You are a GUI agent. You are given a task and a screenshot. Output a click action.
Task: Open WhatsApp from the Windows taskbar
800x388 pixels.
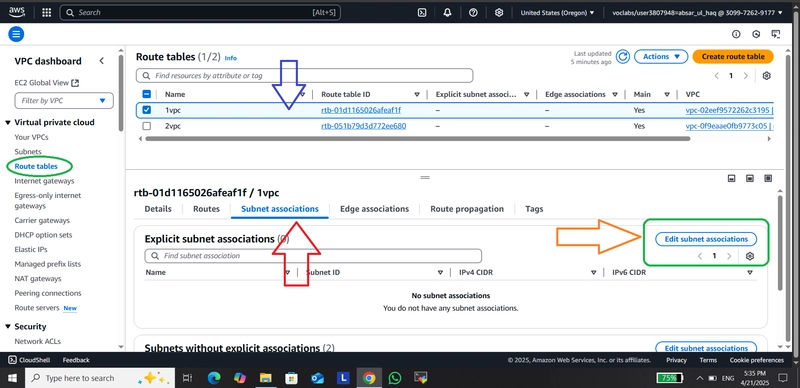pyautogui.click(x=394, y=378)
